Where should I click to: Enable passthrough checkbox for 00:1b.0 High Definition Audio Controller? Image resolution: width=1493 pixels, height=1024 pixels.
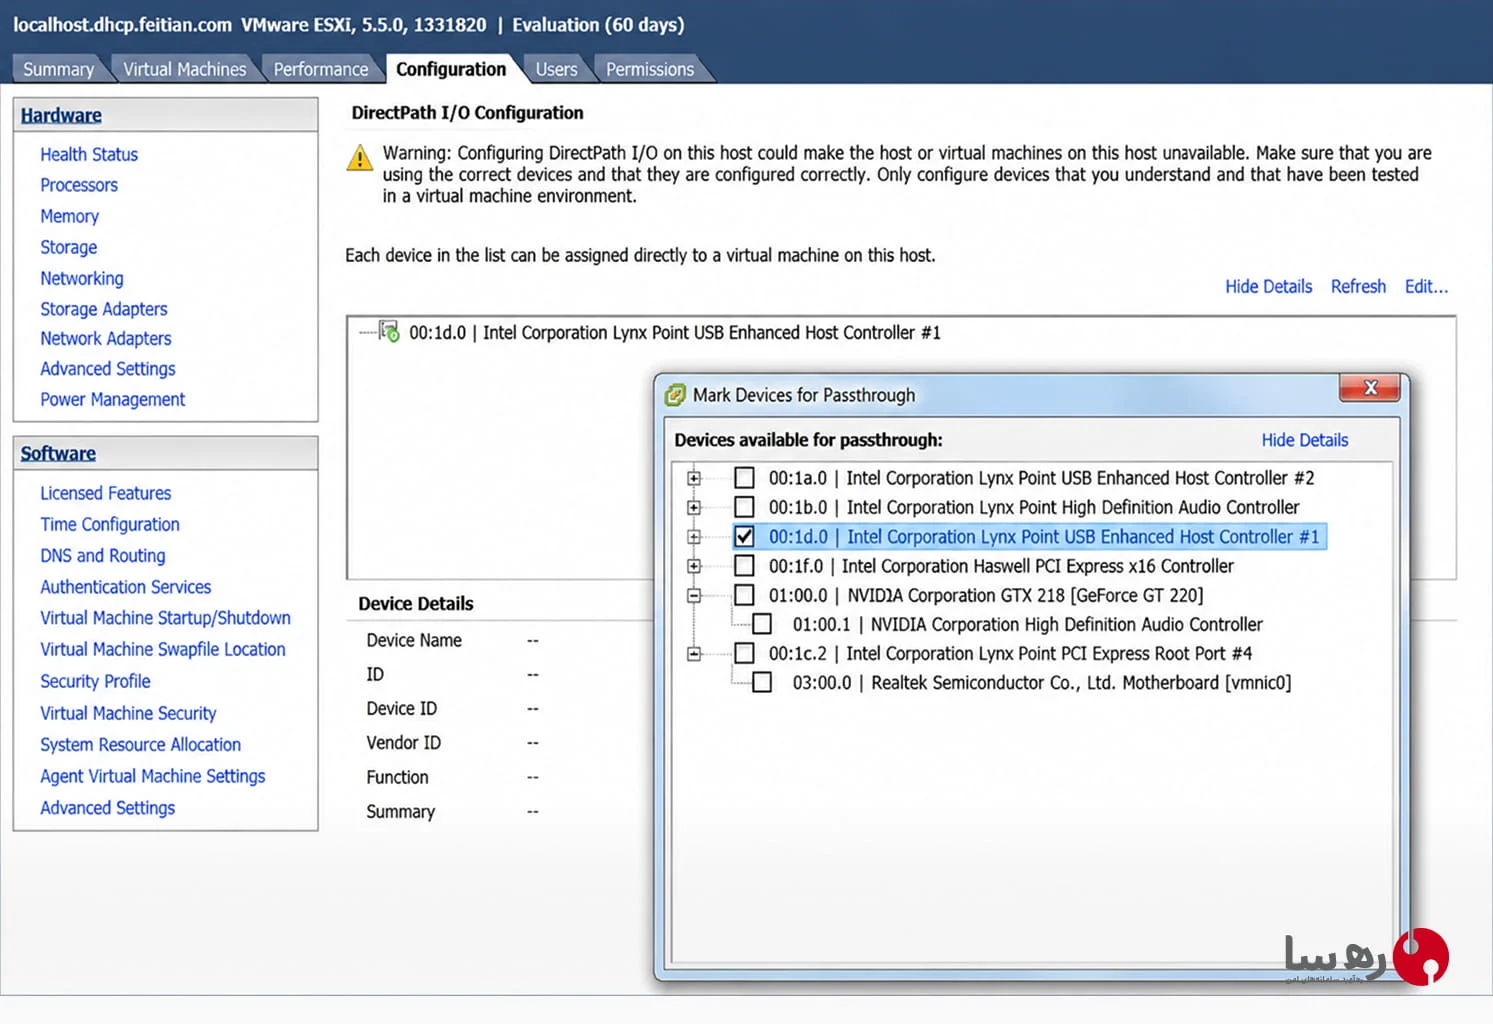tap(744, 507)
